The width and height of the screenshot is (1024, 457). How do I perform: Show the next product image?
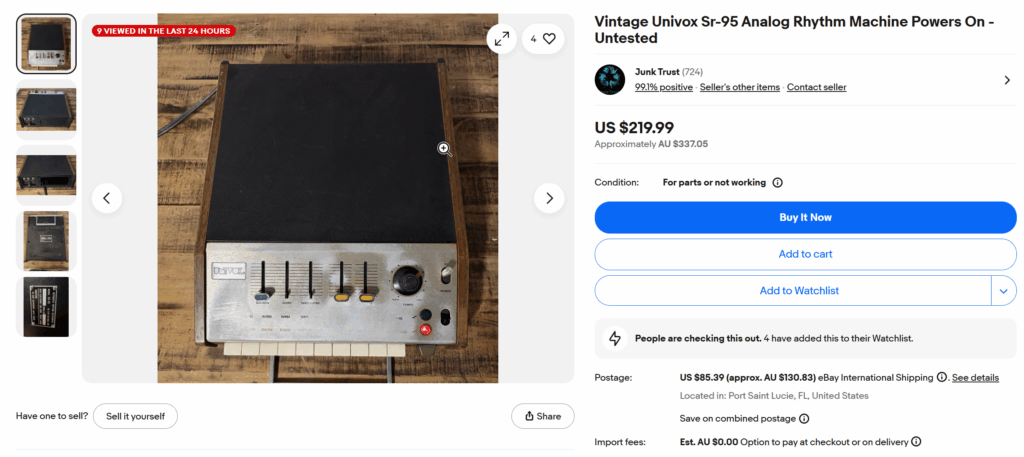click(x=549, y=198)
